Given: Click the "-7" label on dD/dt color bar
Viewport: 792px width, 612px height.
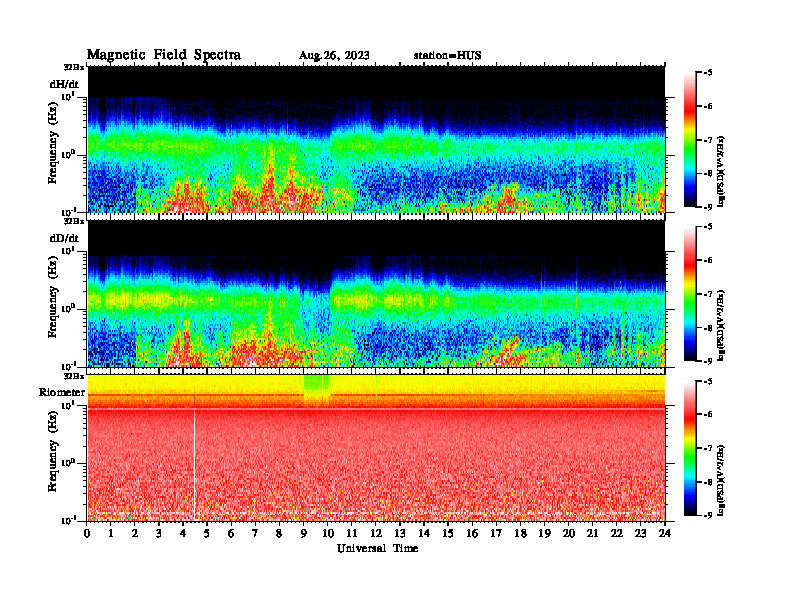Looking at the screenshot, I should [708, 294].
